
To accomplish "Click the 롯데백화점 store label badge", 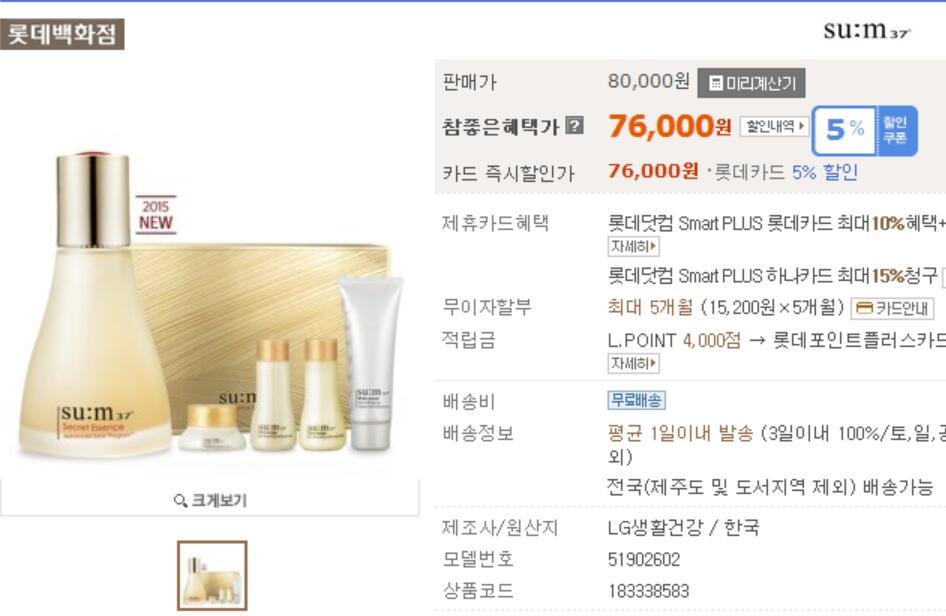I will (x=62, y=34).
